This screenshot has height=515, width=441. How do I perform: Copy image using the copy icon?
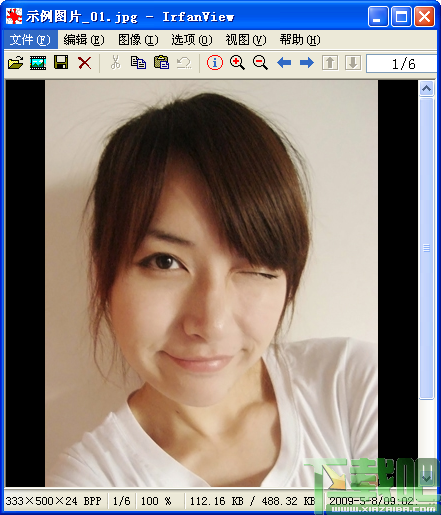tap(138, 62)
